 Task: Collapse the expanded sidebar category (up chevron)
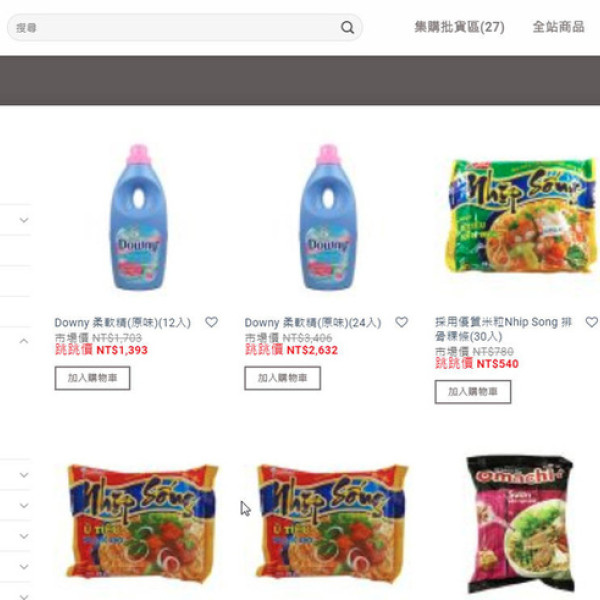coord(24,341)
